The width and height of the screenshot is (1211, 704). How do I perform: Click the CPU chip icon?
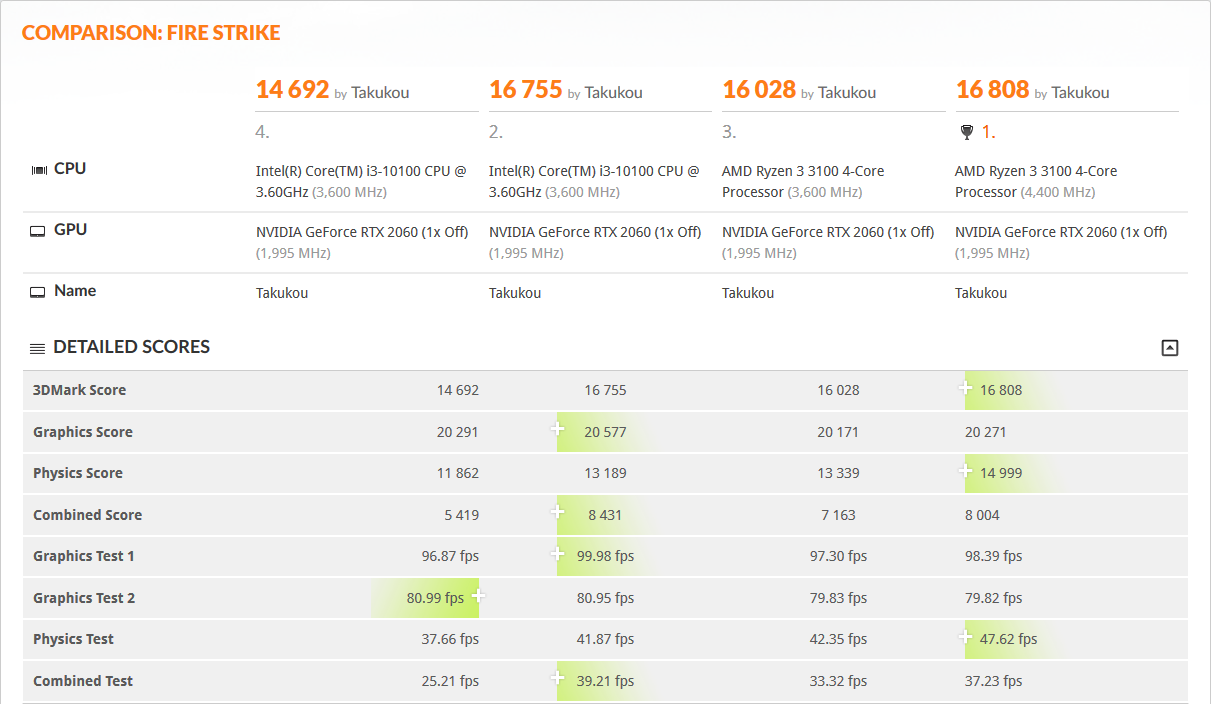point(39,169)
